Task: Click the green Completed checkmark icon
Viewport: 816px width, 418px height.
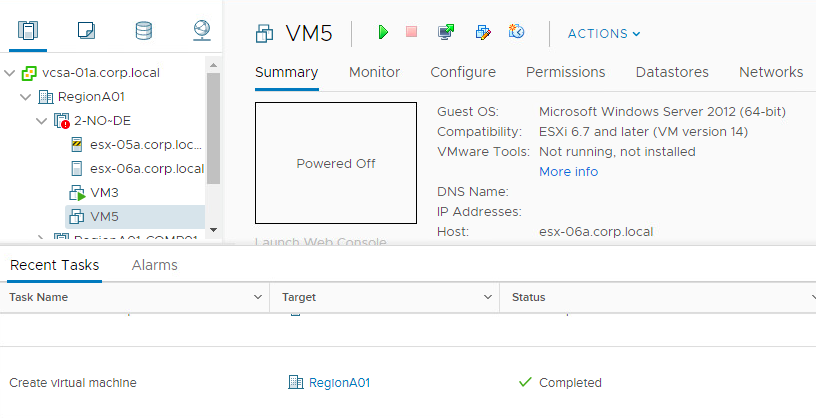Action: pos(525,382)
